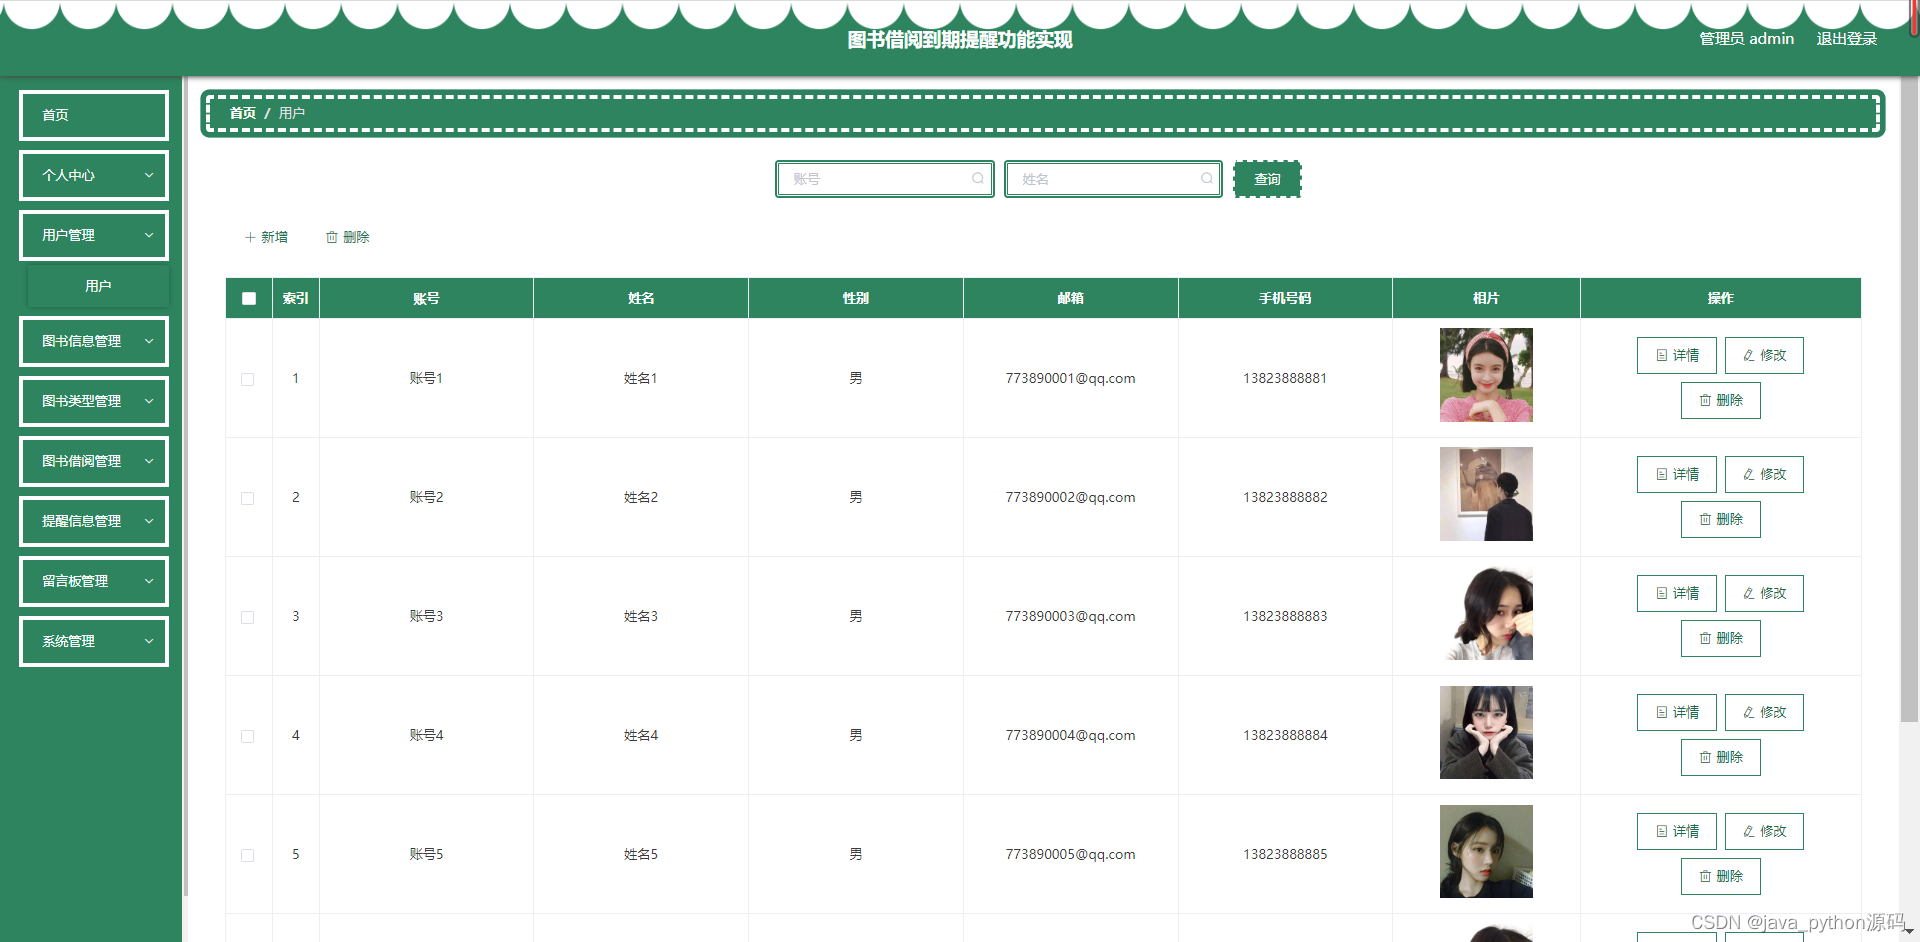The width and height of the screenshot is (1920, 942).
Task: Delete the 账号3 row
Action: (1720, 638)
